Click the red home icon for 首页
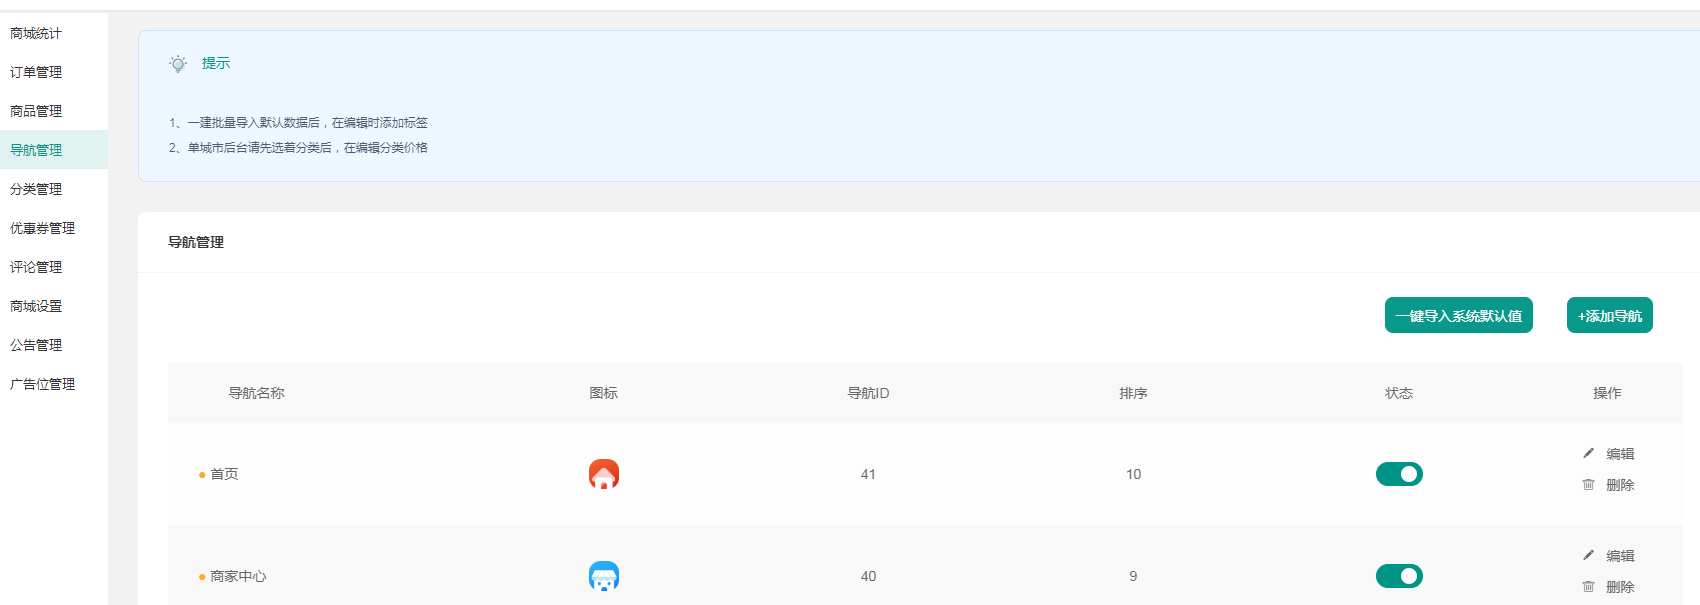 604,474
